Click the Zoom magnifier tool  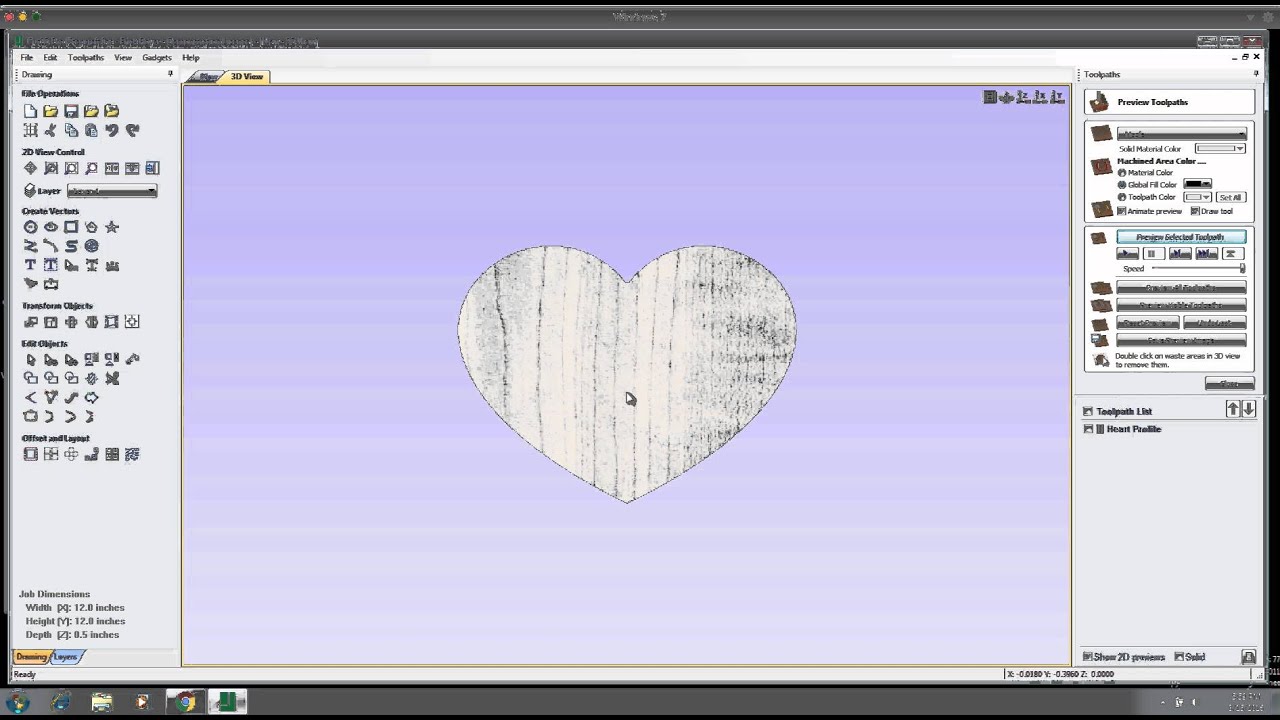[91, 168]
